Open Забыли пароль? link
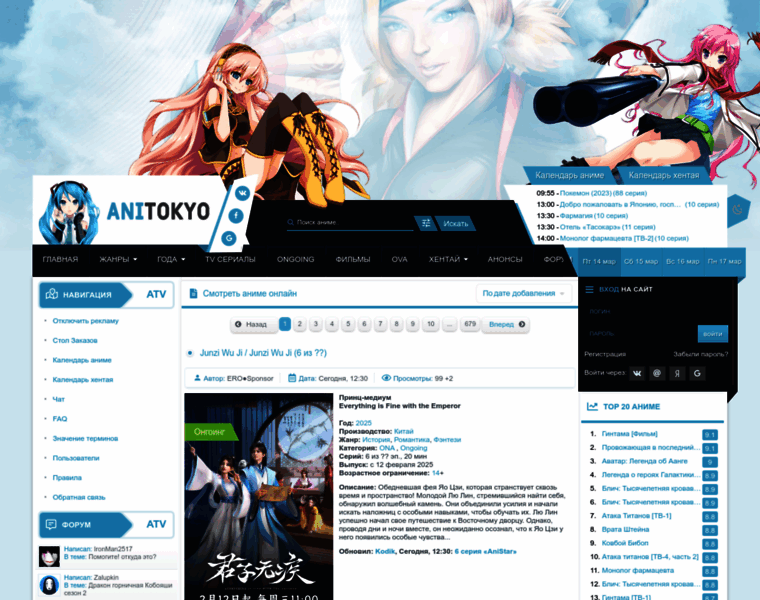The width and height of the screenshot is (760, 600). pos(700,354)
